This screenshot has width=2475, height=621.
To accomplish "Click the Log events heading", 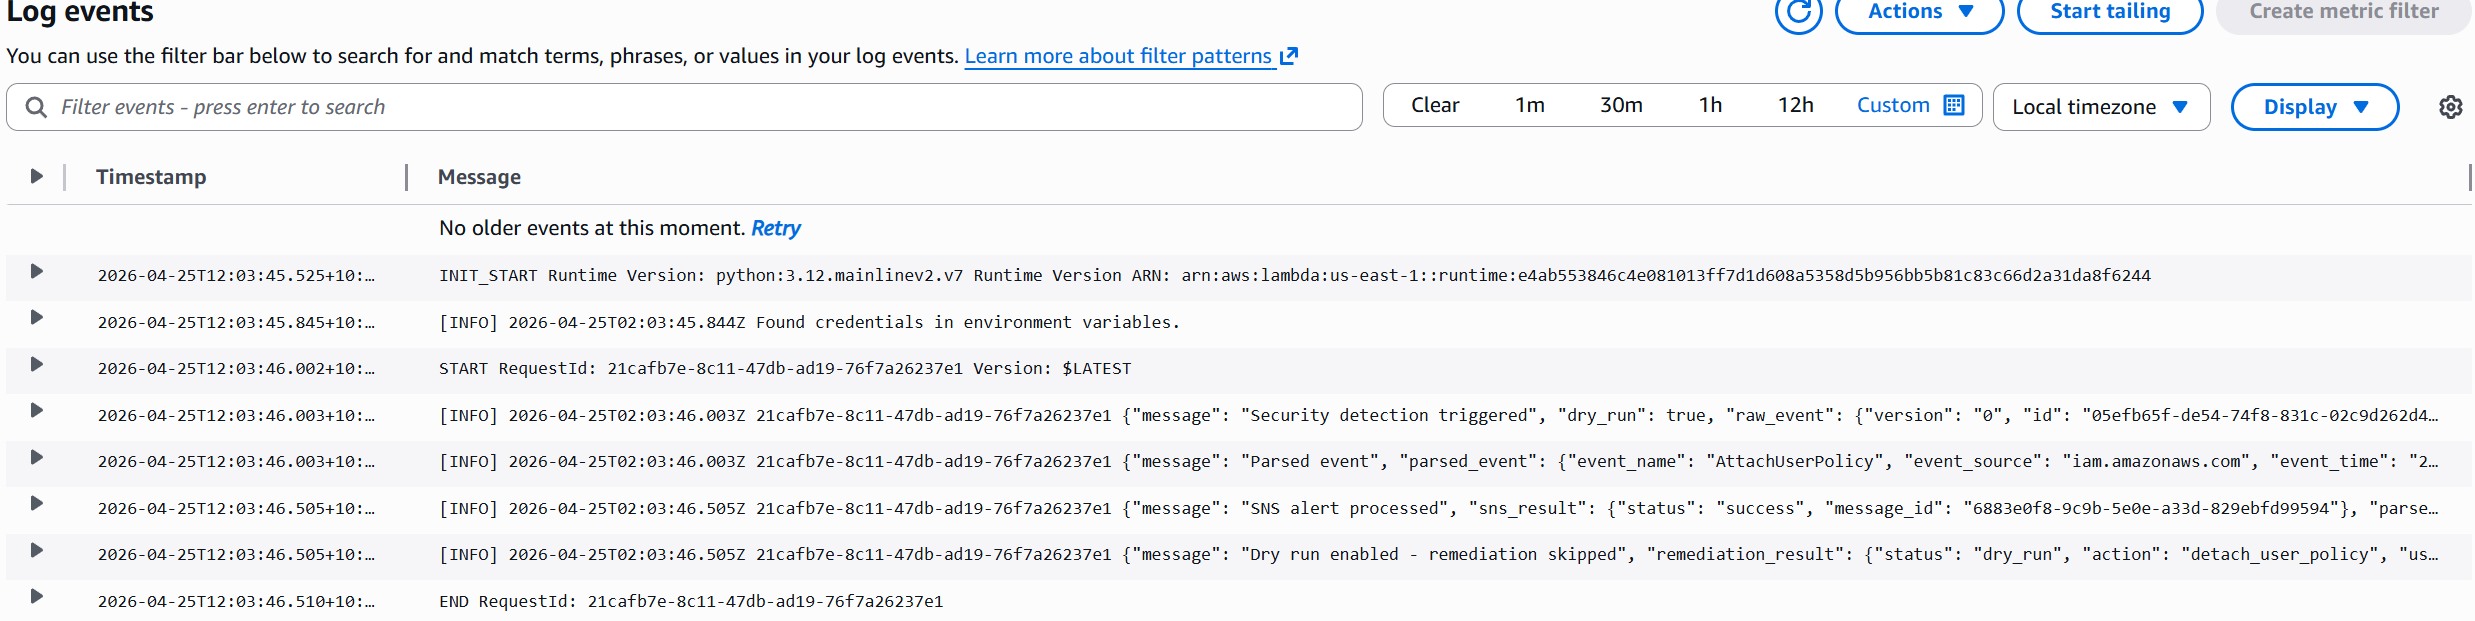I will point(80,12).
